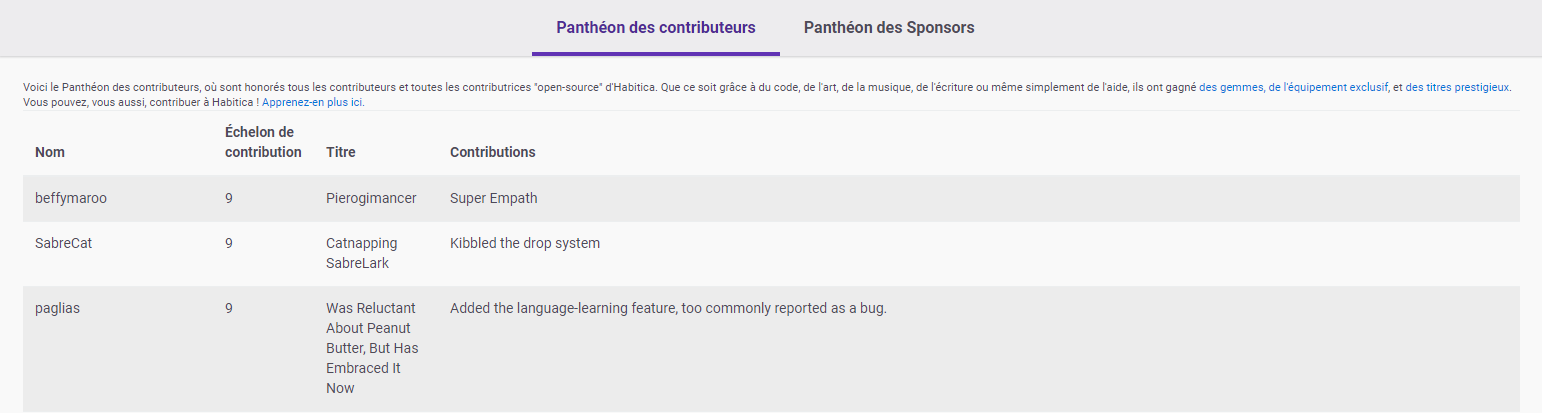1542x413 pixels.
Task: Follow the 'des gemmes' link
Action: [1231, 88]
